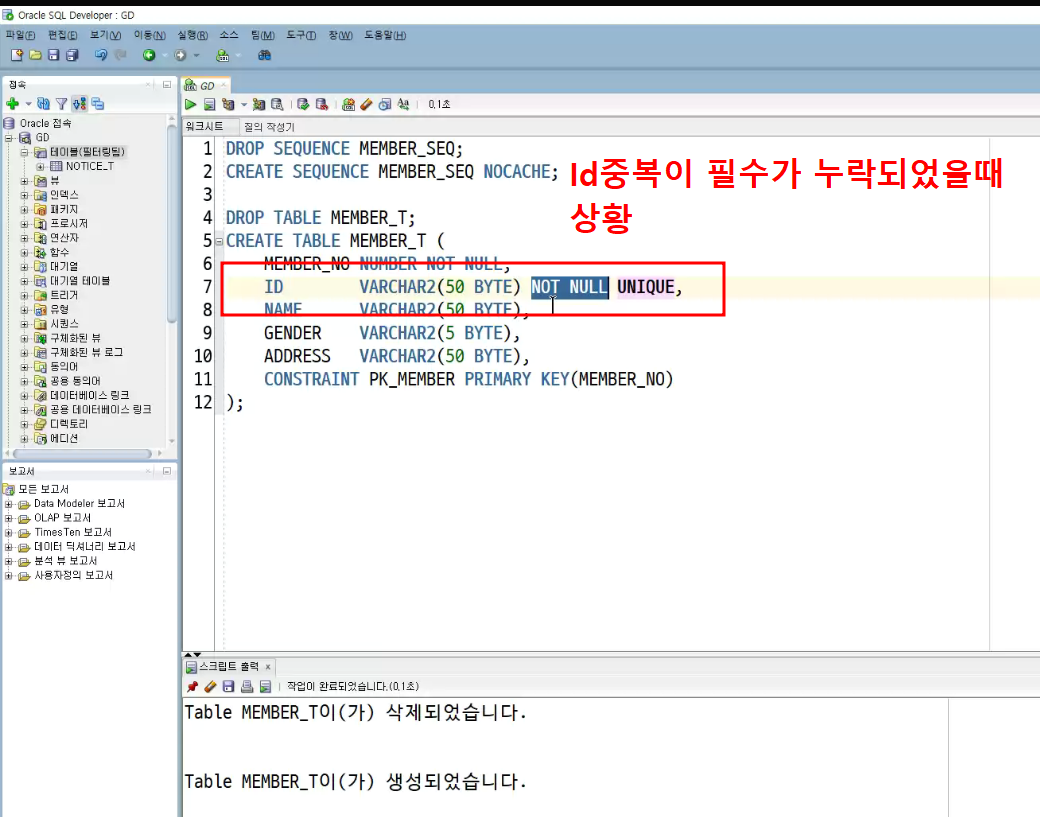This screenshot has height=817, width=1040.
Task: Click the connections tree horizontal scrollbar
Action: (83, 454)
